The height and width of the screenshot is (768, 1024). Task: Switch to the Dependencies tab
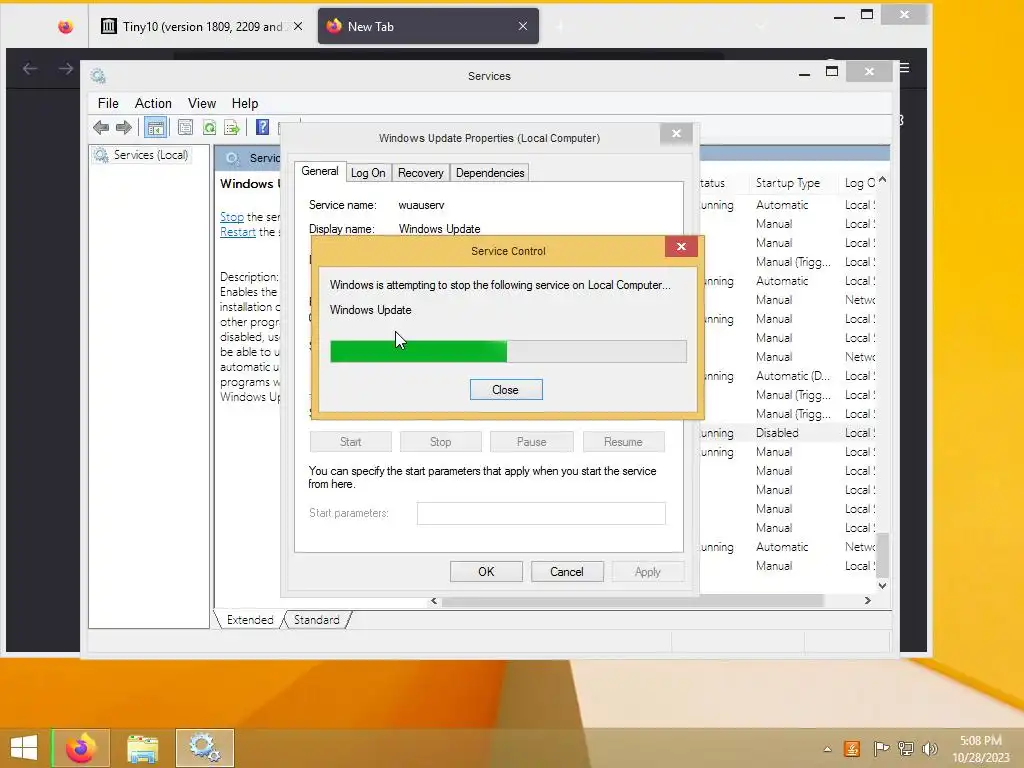[490, 173]
